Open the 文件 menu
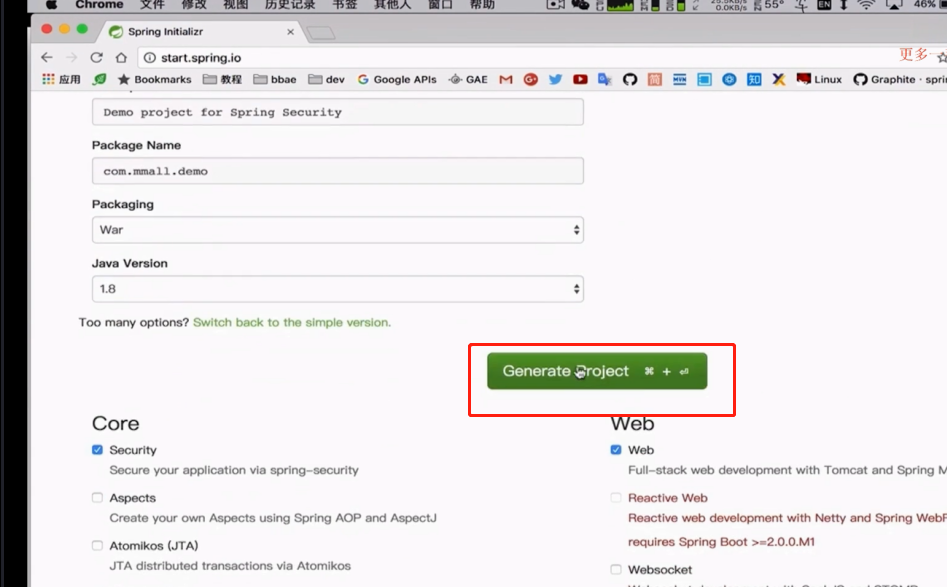 pos(152,4)
